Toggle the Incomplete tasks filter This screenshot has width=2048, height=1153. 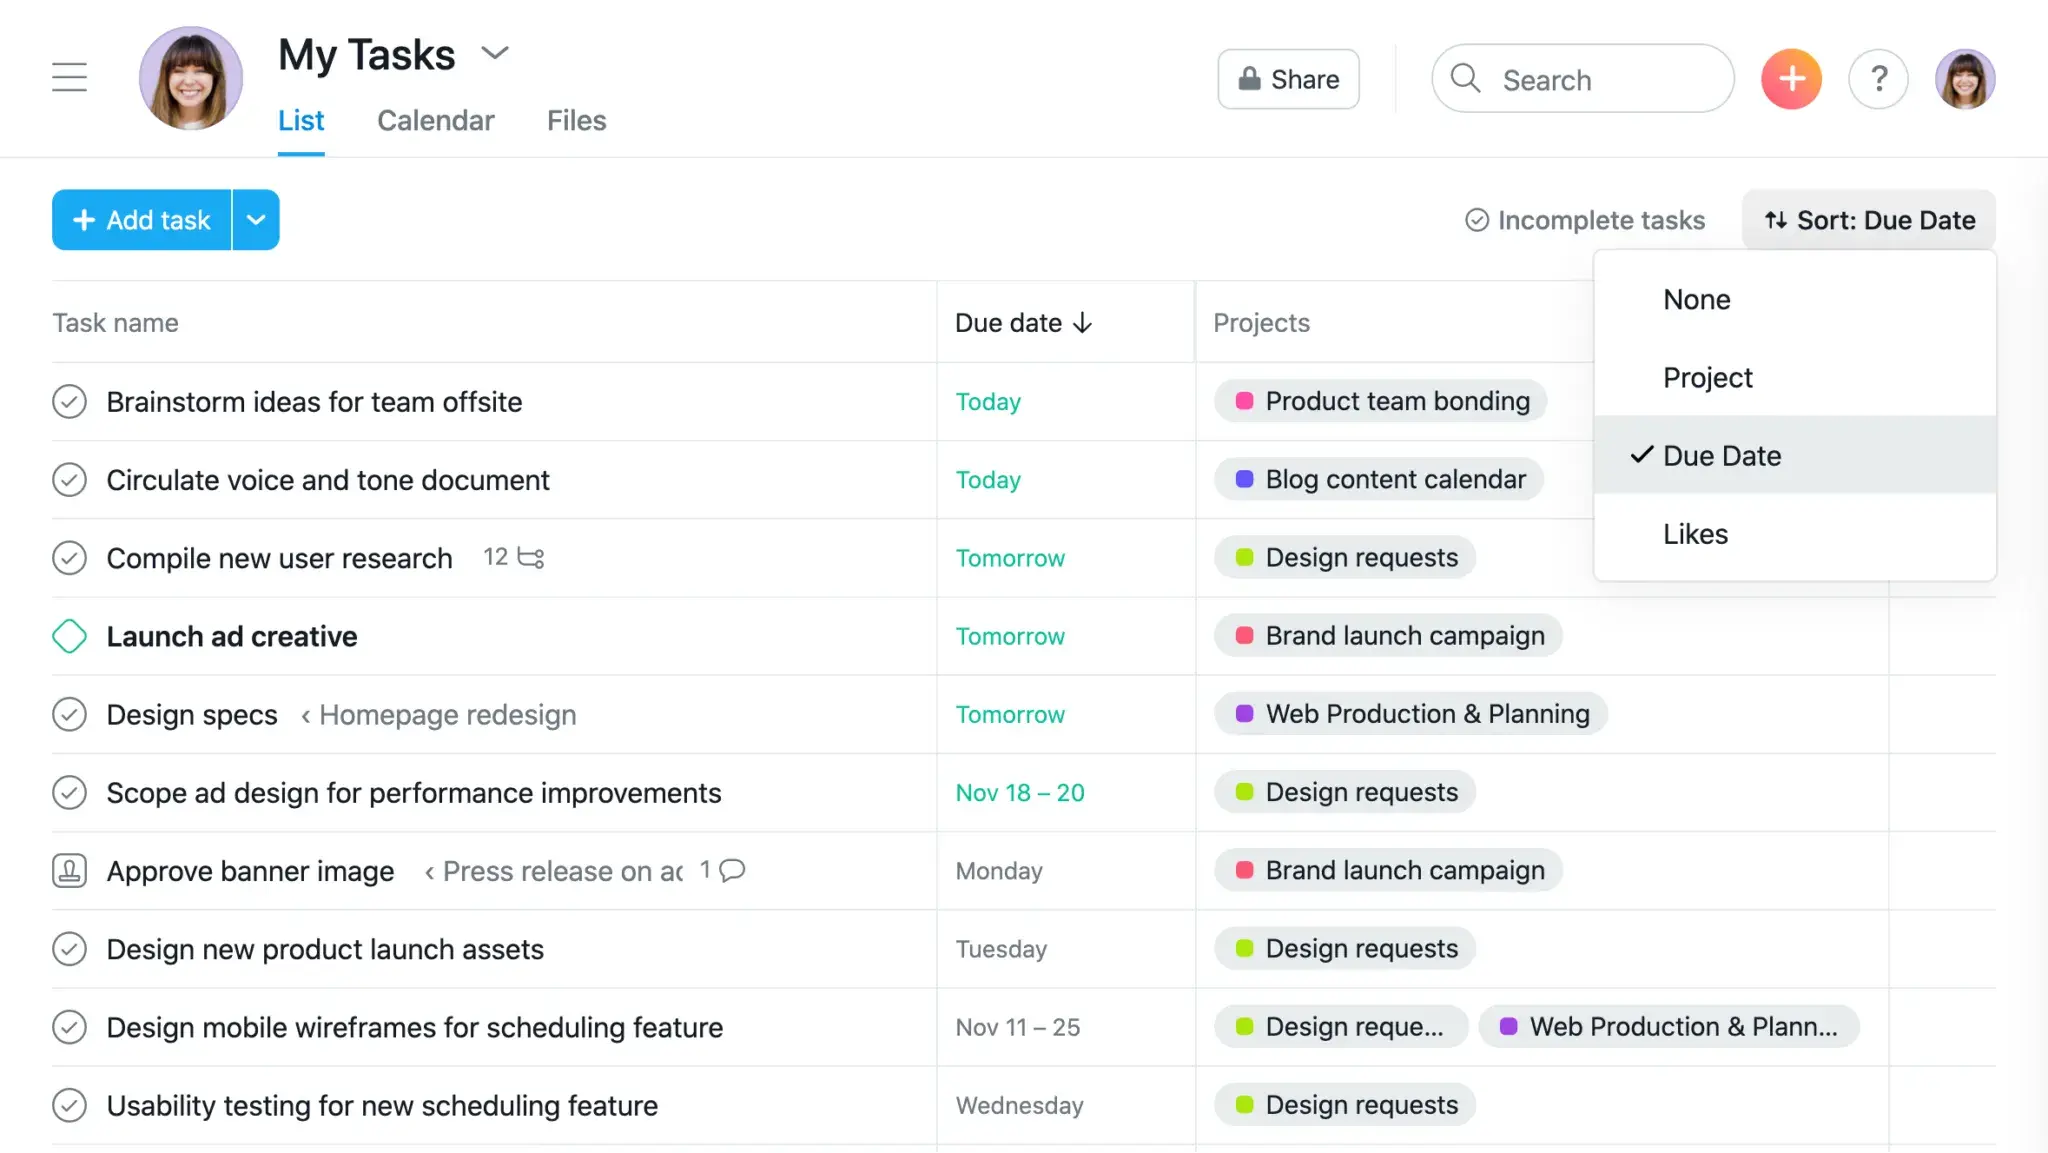click(x=1585, y=219)
